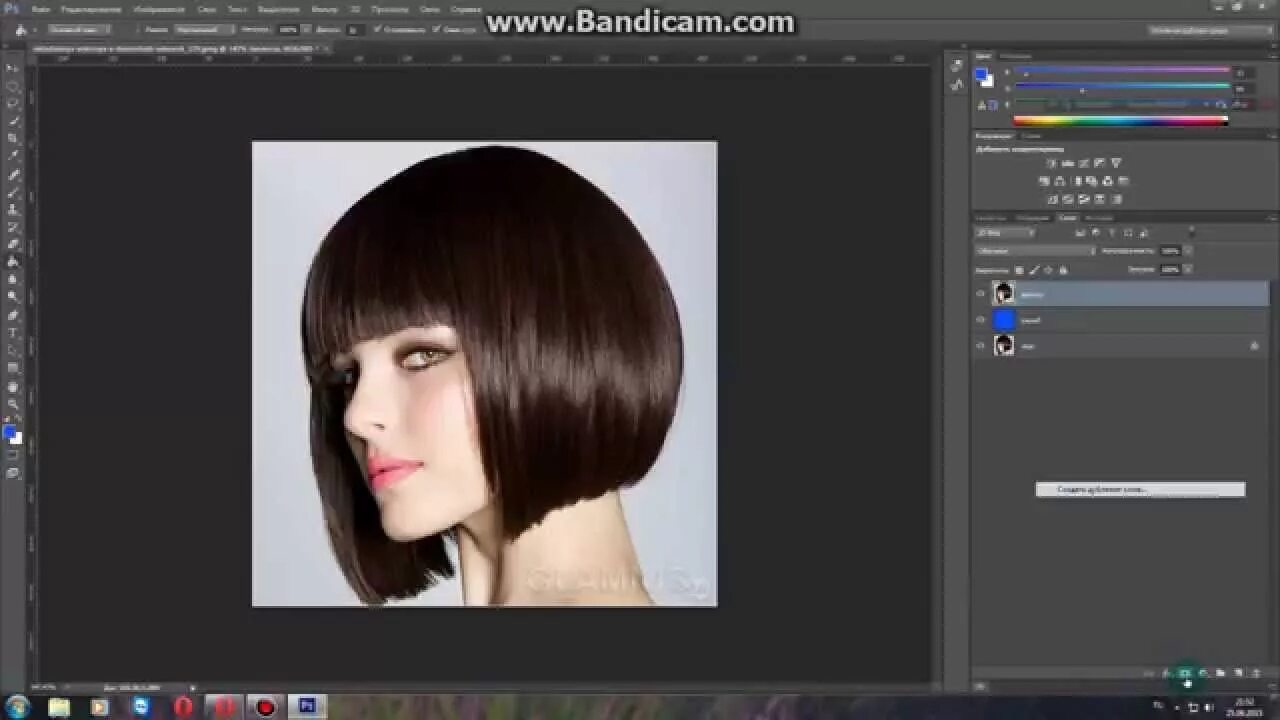Add a Hue/Saturation adjustment layer
The width and height of the screenshot is (1280, 720).
coord(1044,181)
